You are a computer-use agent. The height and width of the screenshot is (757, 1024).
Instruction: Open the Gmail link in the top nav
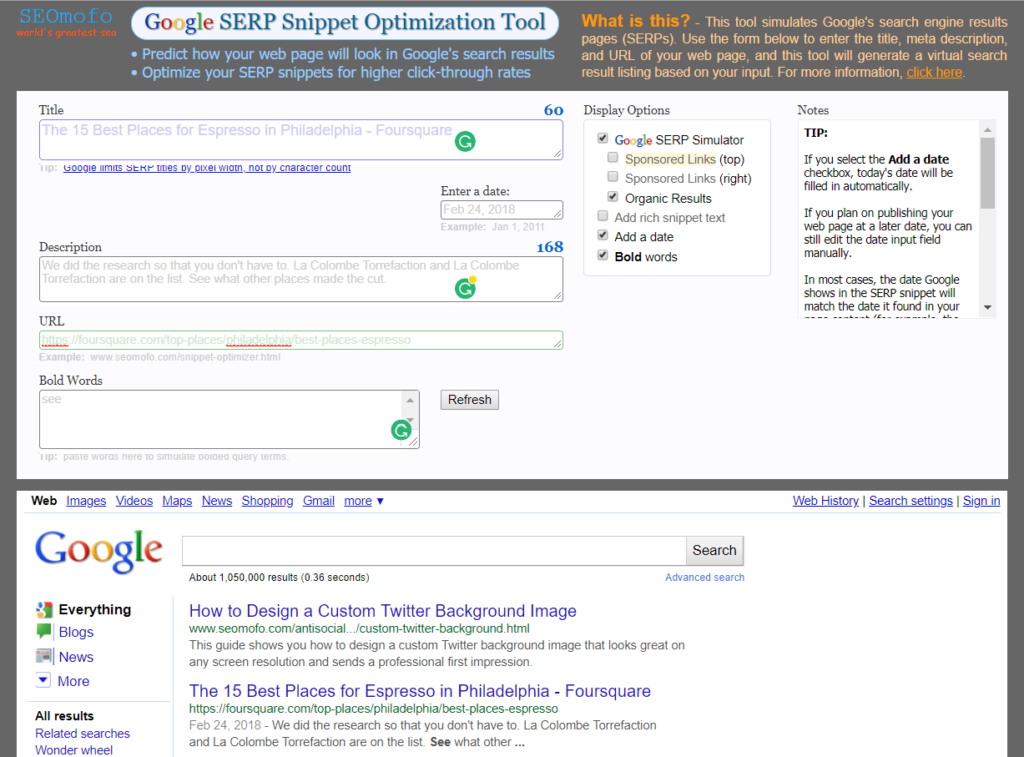coord(319,501)
